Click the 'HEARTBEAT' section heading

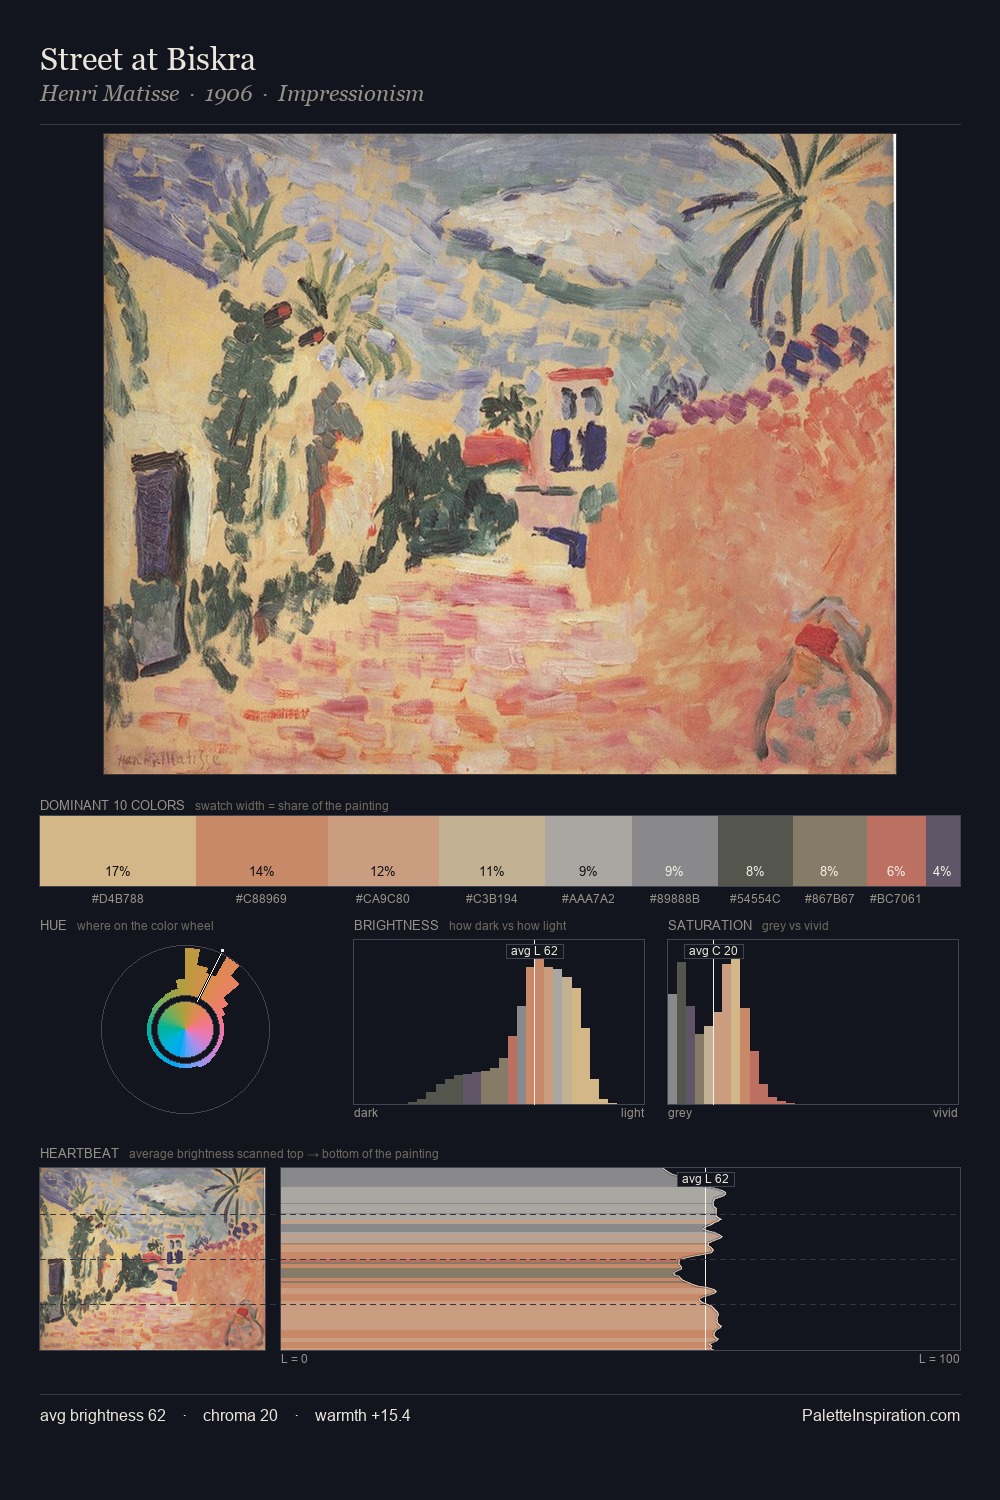[x=79, y=1153]
